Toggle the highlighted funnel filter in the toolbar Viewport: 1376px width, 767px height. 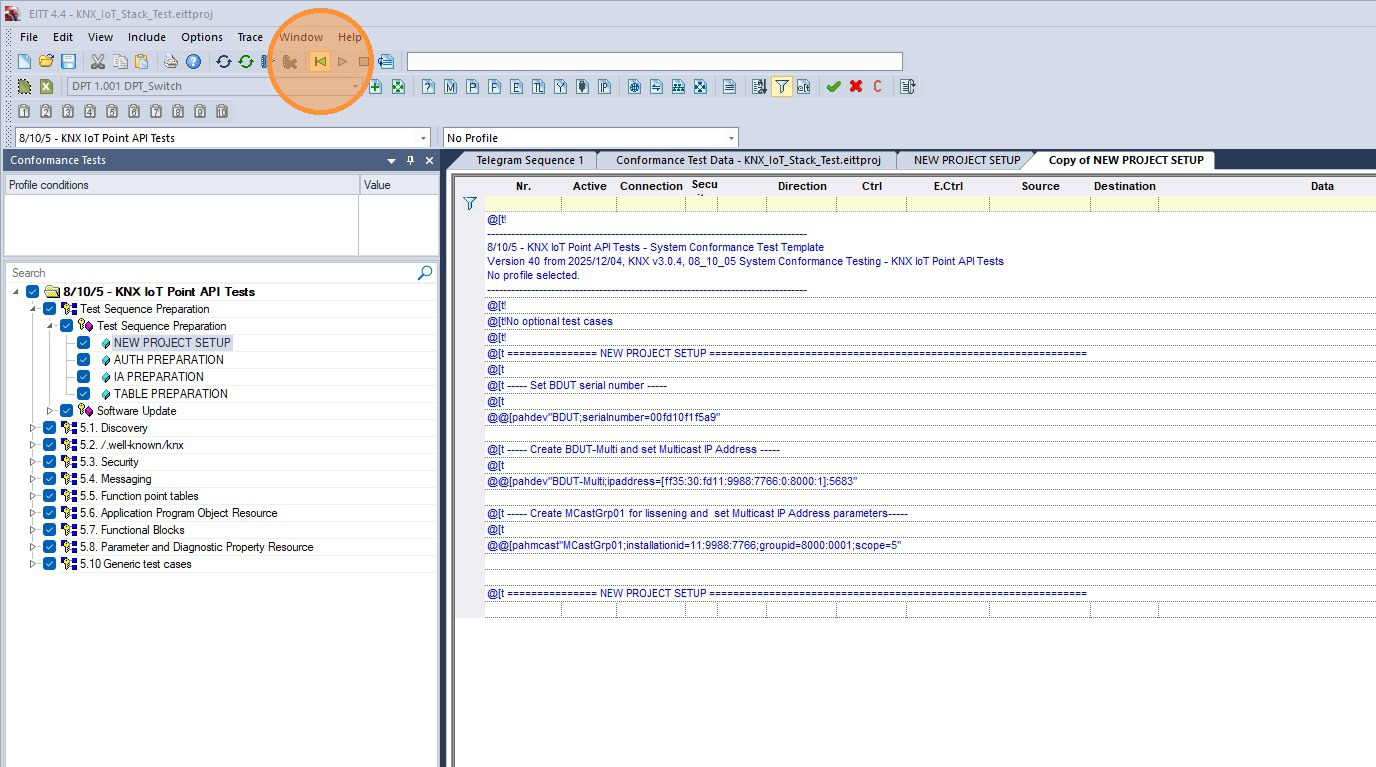(782, 87)
